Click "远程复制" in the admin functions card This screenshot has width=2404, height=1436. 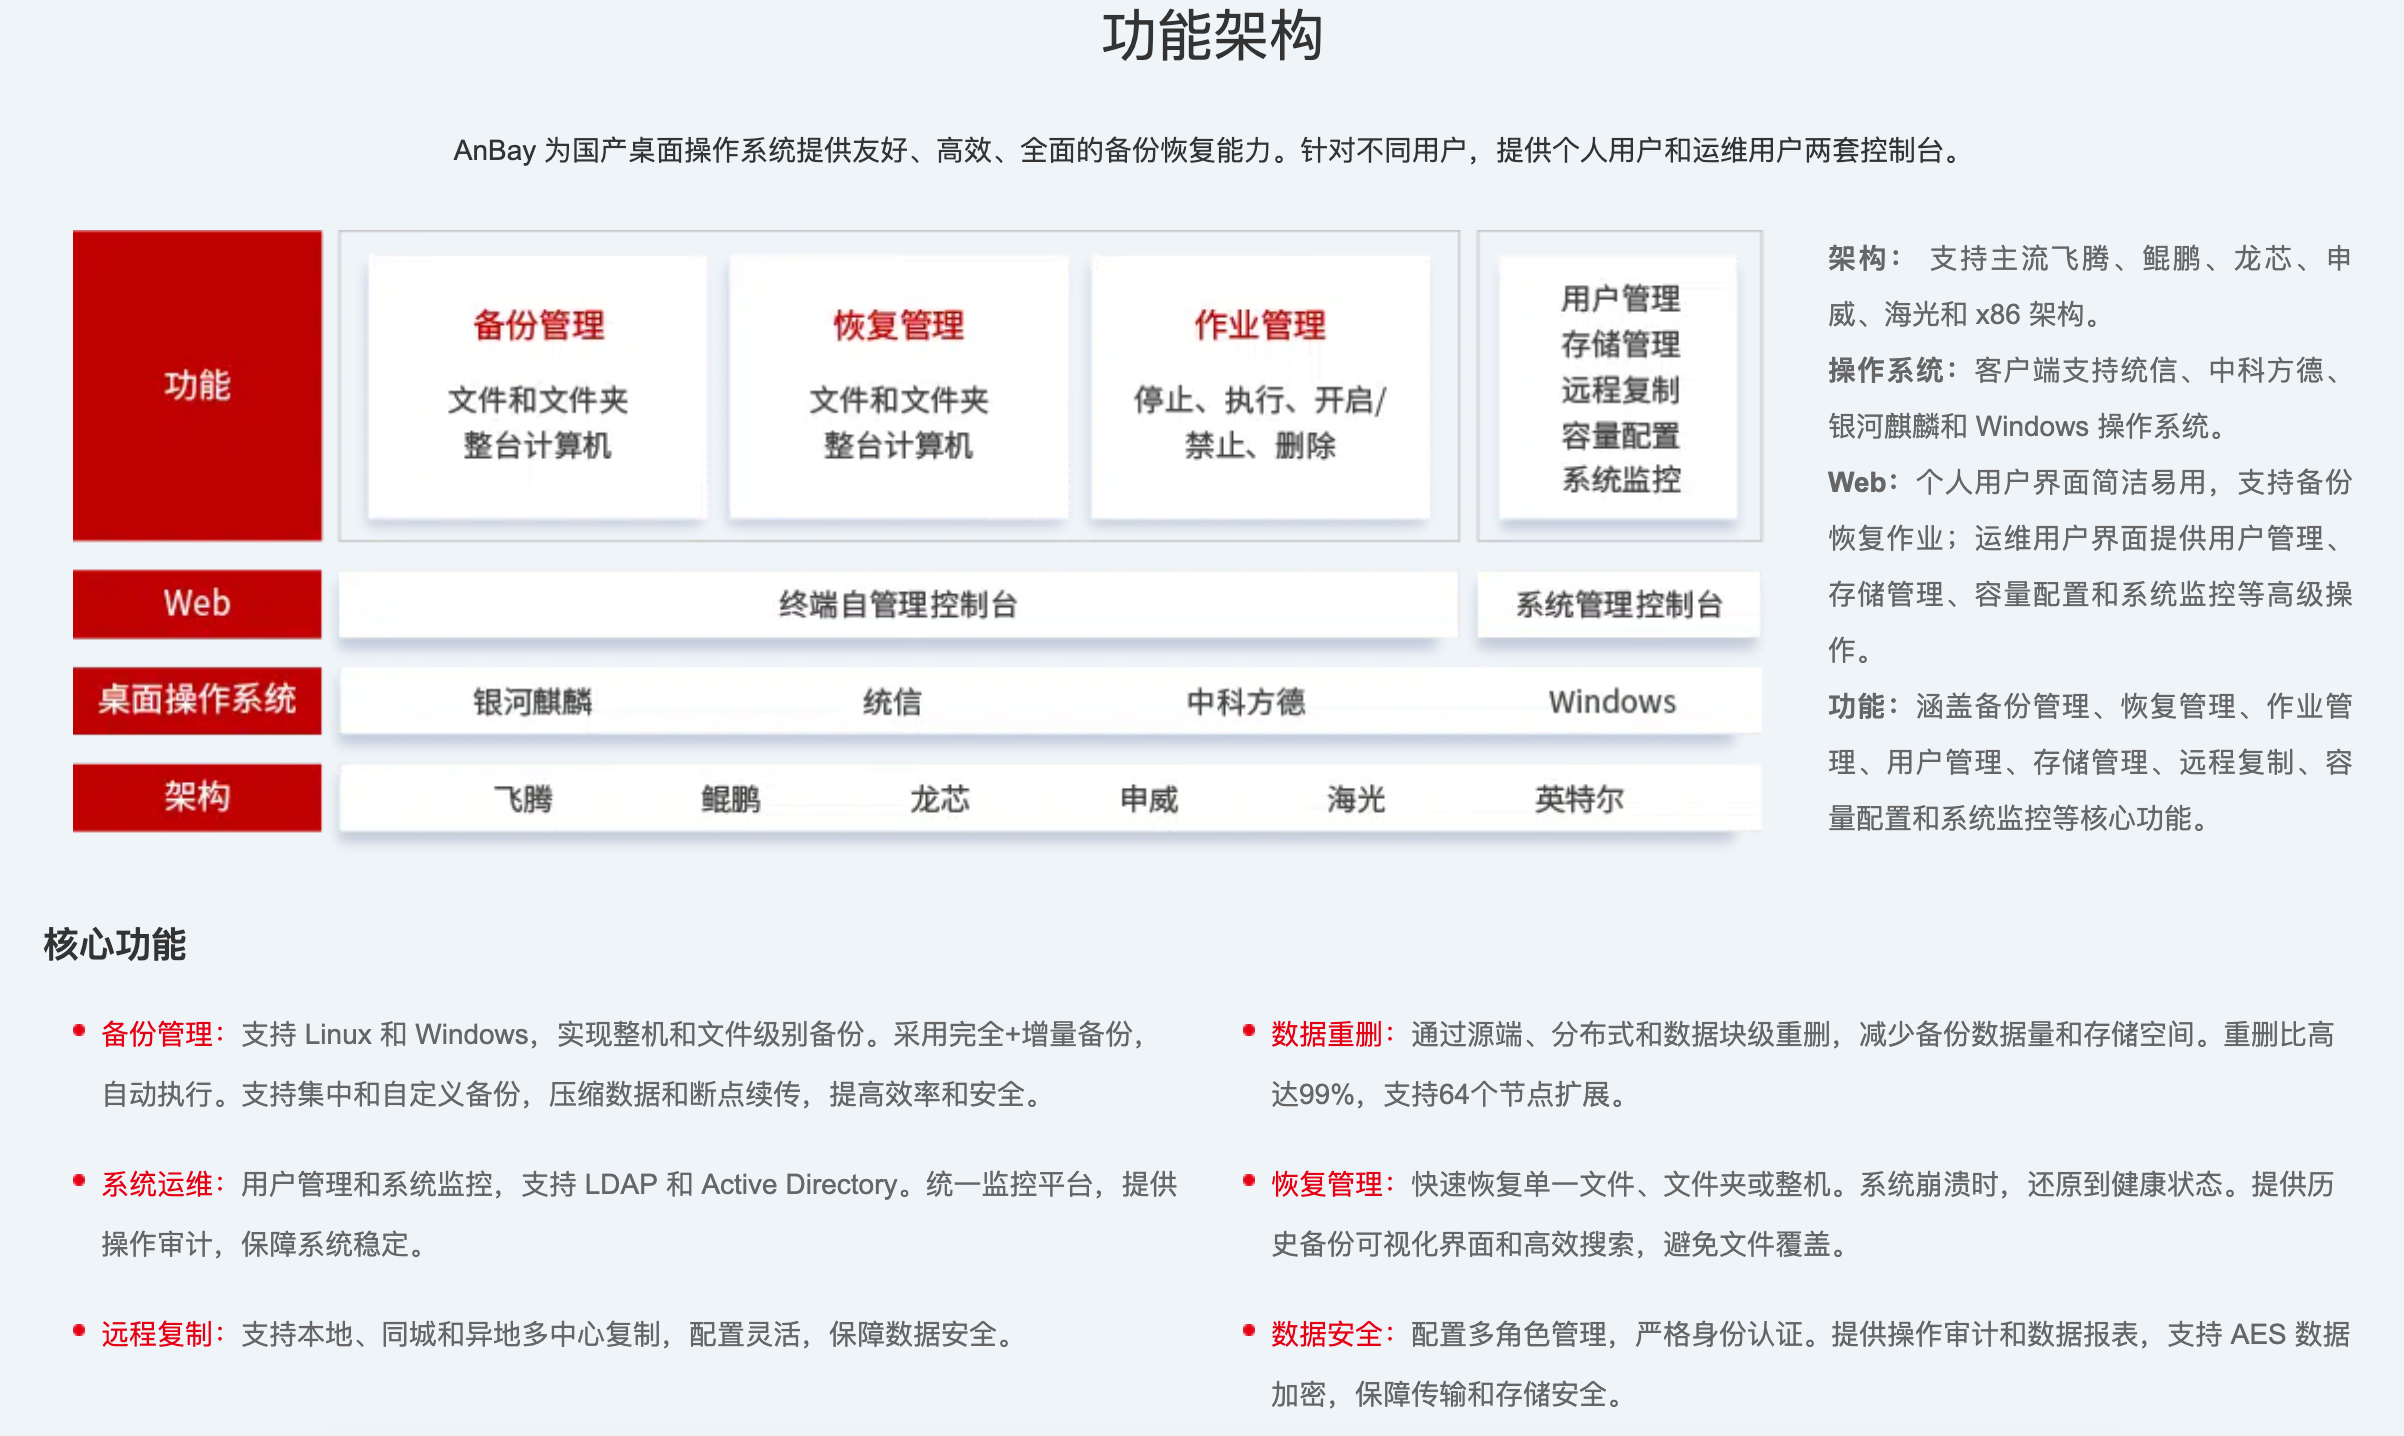click(1620, 389)
